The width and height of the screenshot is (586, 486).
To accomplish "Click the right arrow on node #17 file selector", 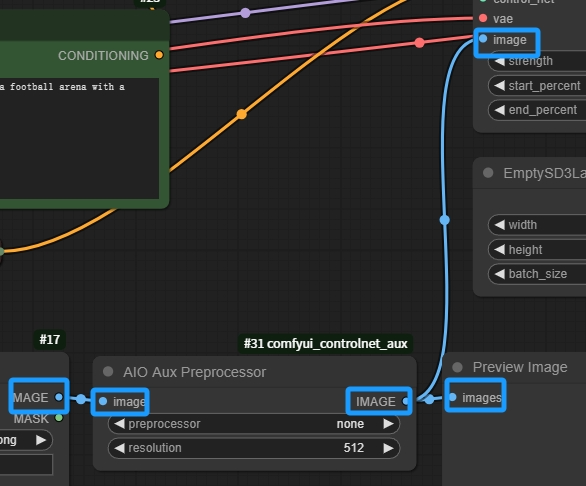I will coord(41,440).
